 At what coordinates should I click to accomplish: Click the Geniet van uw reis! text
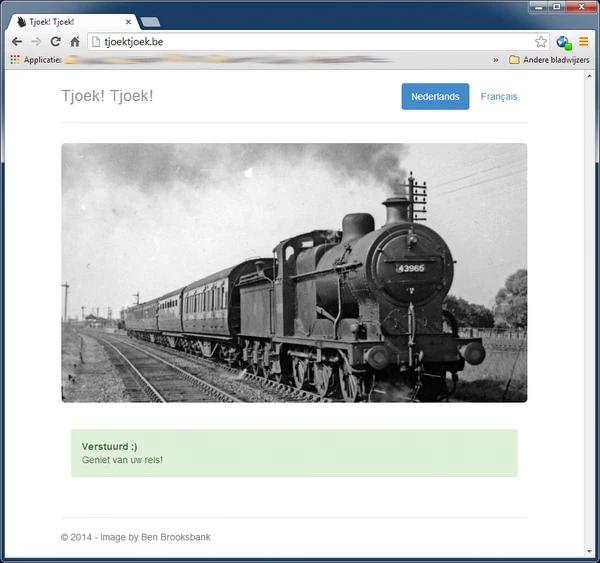122,460
